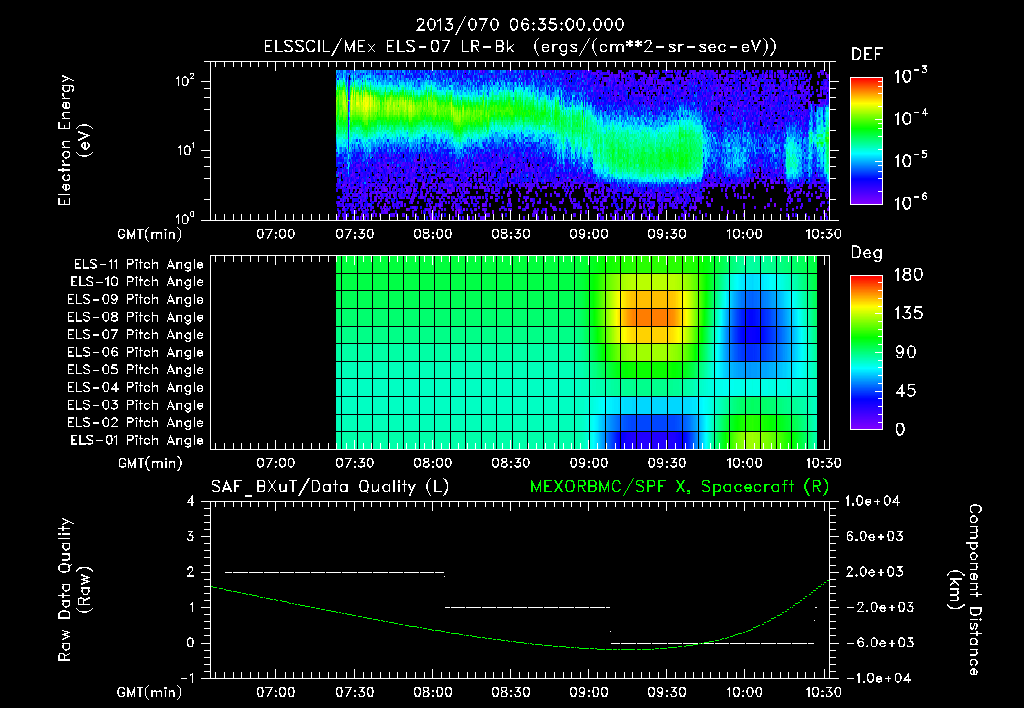Image resolution: width=1024 pixels, height=708 pixels.
Task: Select the Electron Energy (eV) axis label
Action: coord(74,140)
